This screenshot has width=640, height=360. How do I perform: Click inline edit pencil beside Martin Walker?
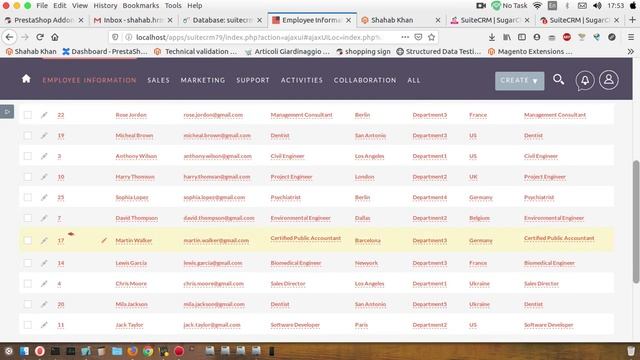click(104, 240)
